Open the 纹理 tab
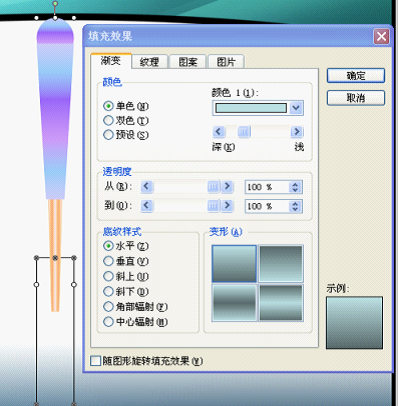398x406 pixels. coord(149,62)
